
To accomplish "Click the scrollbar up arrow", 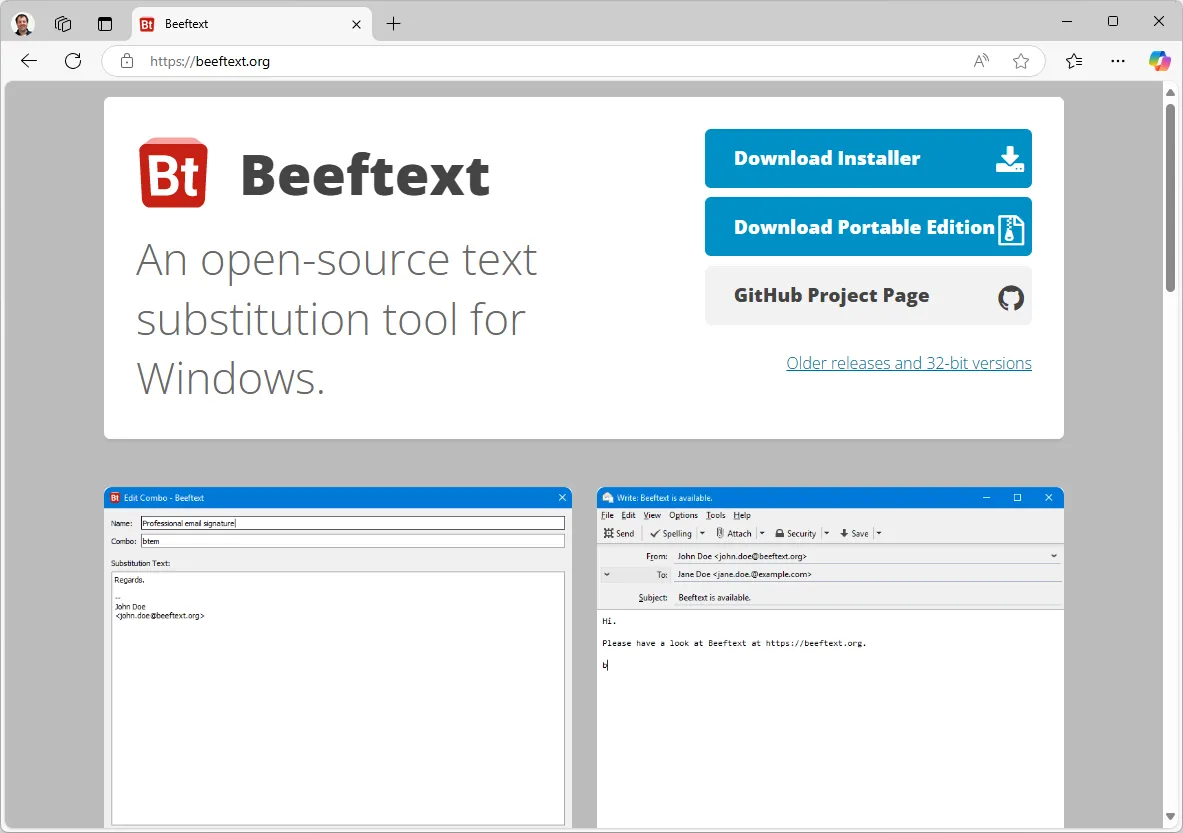I will 1170,92.
